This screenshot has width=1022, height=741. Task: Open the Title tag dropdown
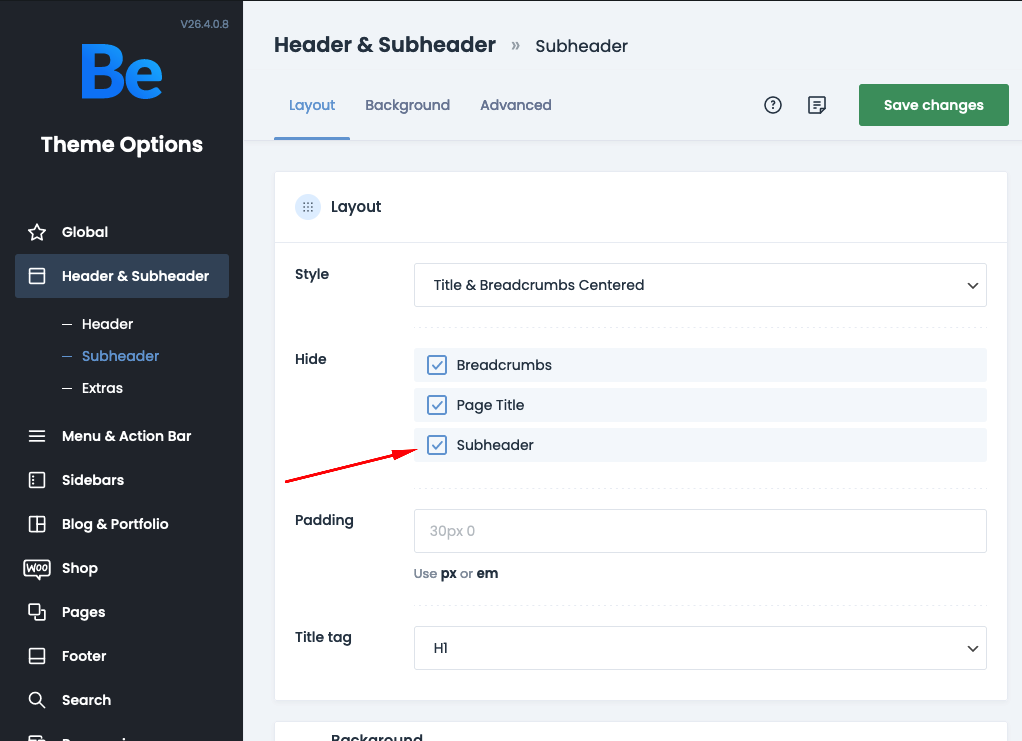[700, 648]
